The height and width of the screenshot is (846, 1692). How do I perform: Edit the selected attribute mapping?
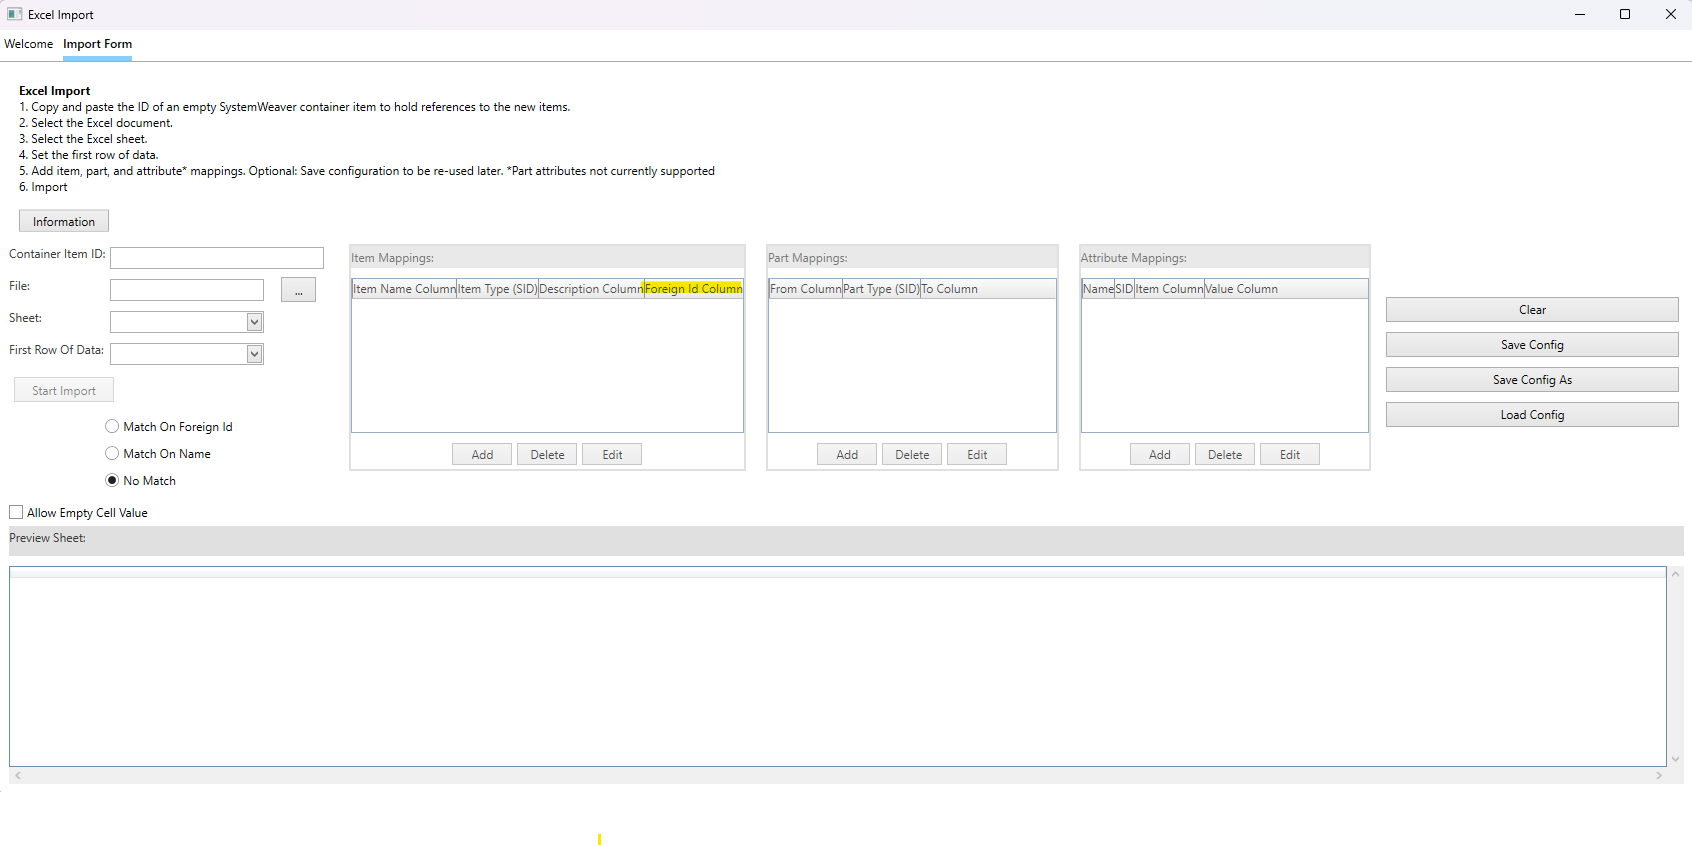1290,454
